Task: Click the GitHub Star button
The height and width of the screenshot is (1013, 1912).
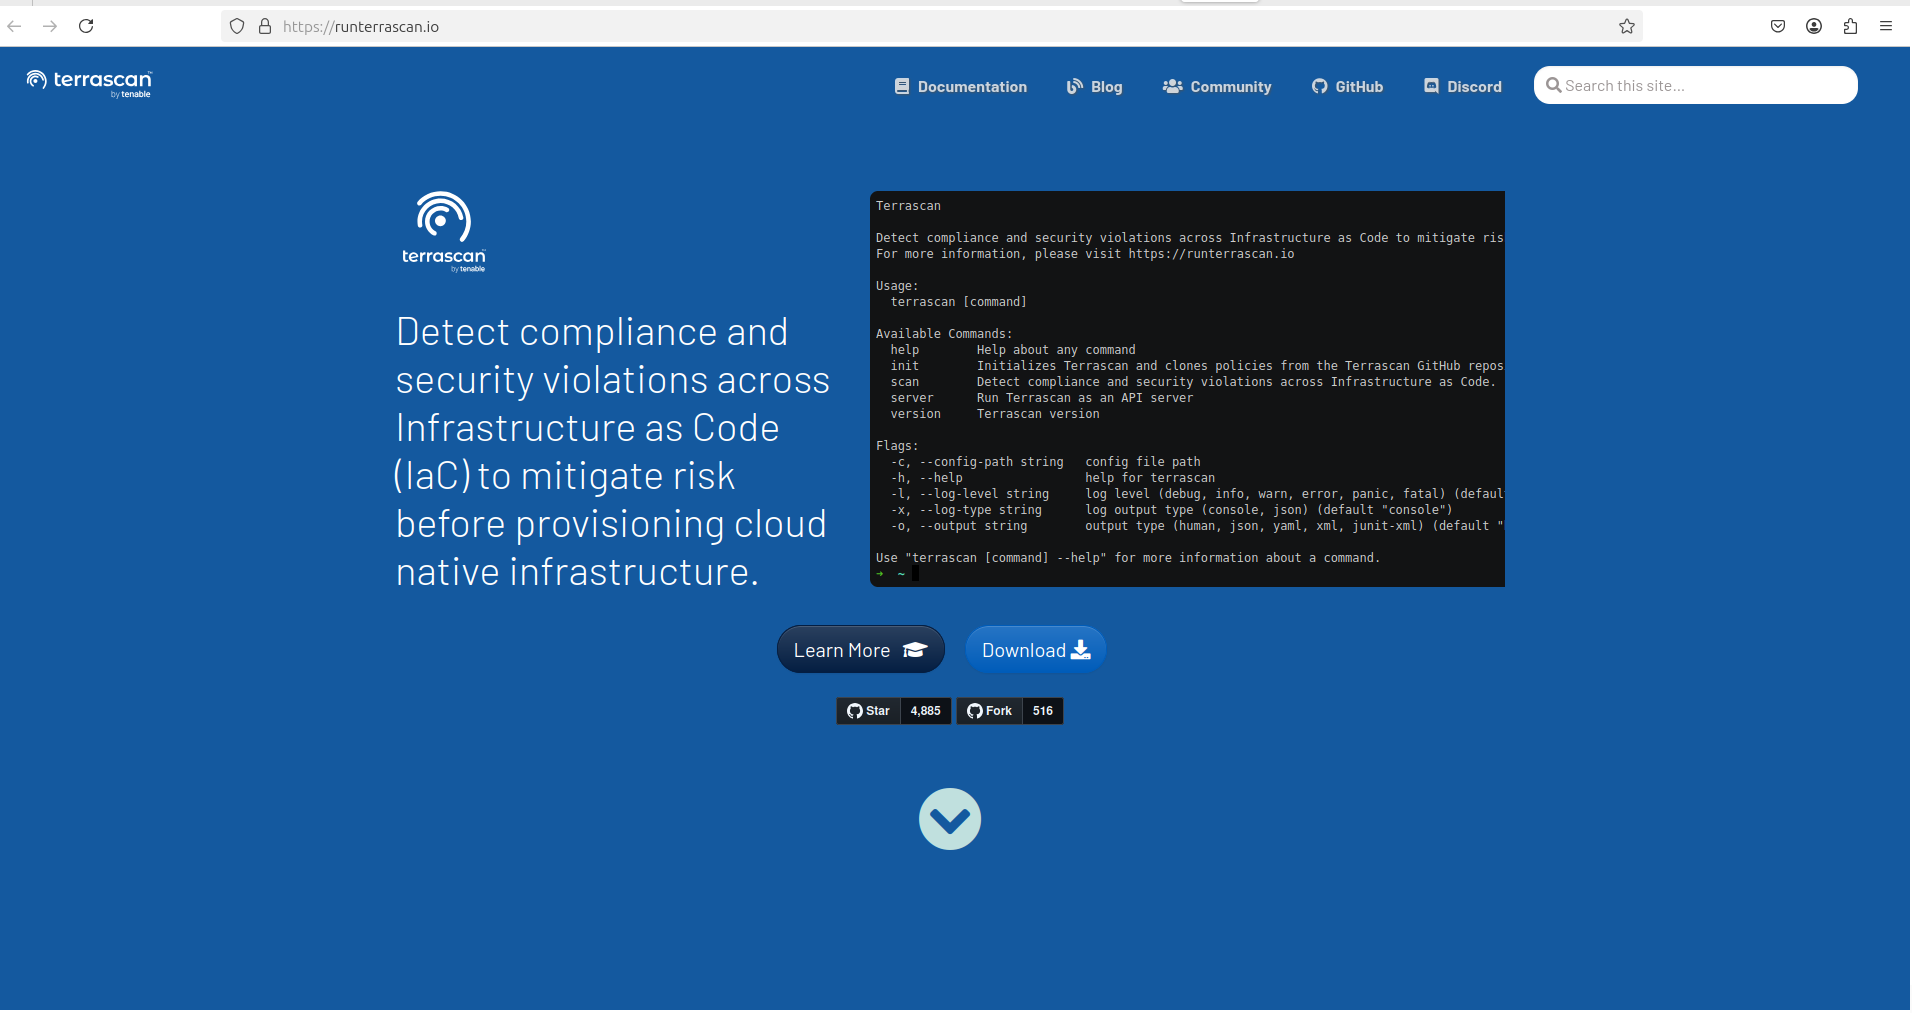Action: (868, 711)
